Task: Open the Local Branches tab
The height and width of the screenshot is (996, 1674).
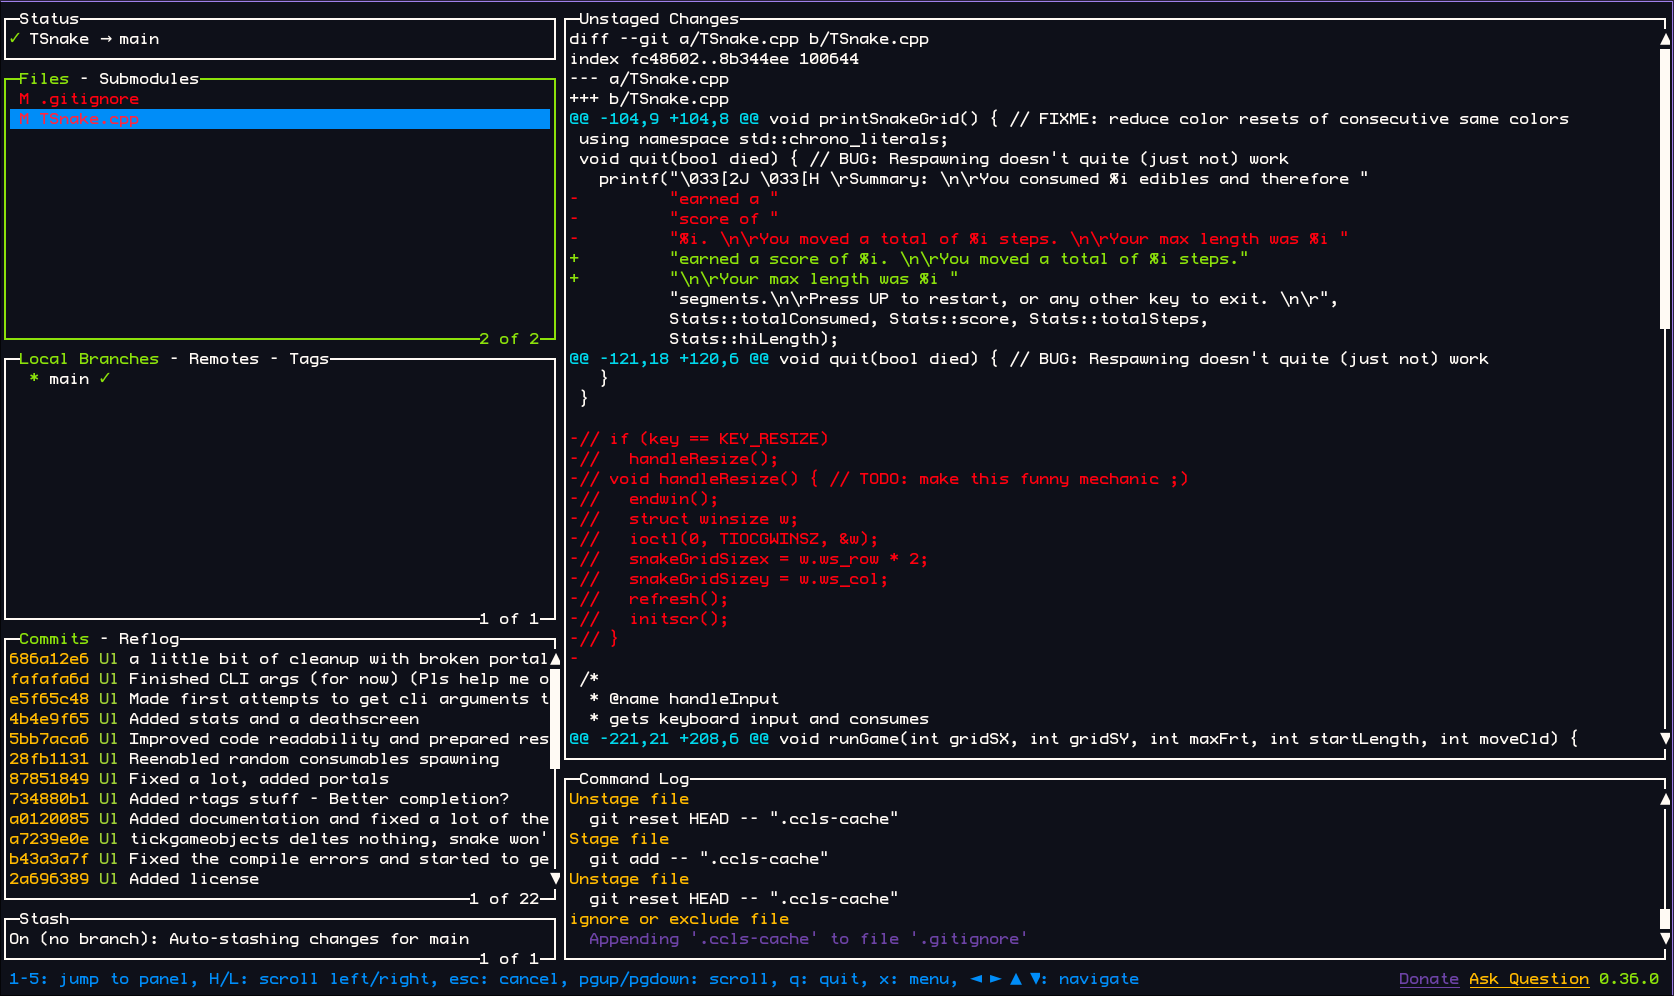Action: coord(89,359)
